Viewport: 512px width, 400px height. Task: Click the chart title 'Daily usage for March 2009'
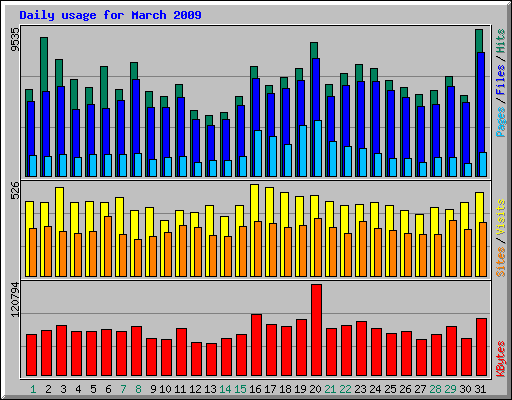click(x=110, y=15)
